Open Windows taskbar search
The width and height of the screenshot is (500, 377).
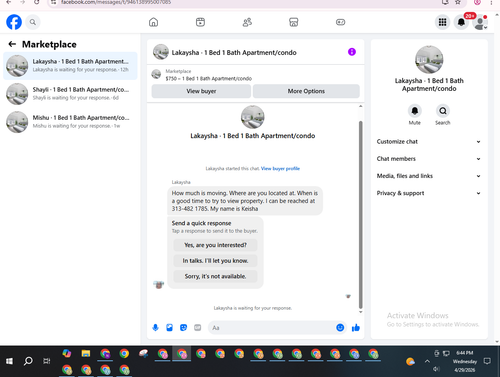[x=28, y=361]
